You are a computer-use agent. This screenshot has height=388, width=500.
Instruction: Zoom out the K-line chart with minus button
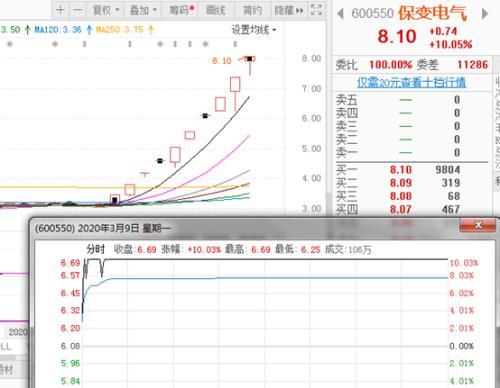click(x=77, y=10)
